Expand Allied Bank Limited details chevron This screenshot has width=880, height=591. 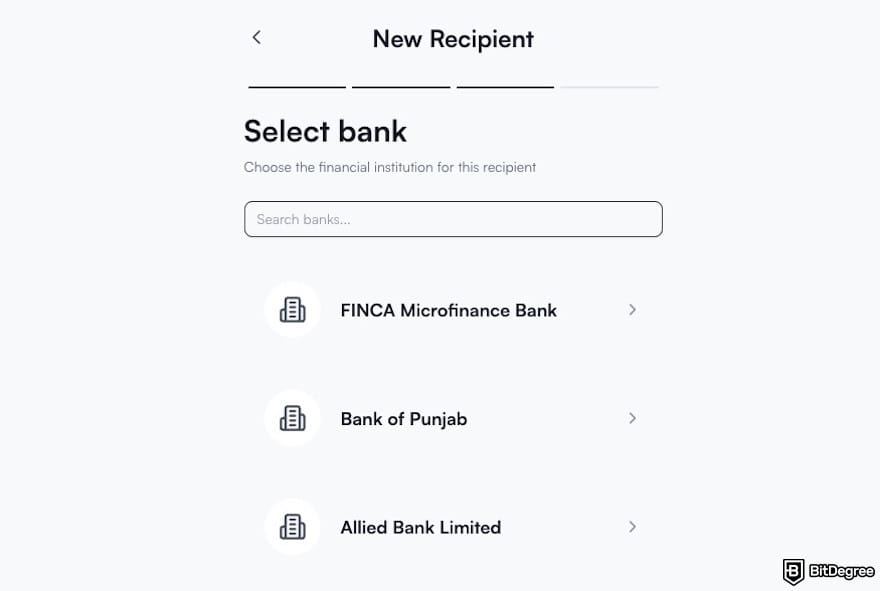click(x=632, y=527)
